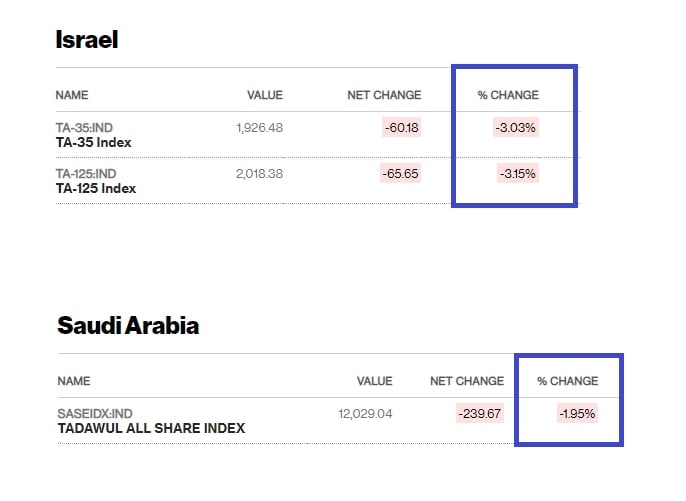Click the -1.95% change badge
The height and width of the screenshot is (501, 686).
pos(576,414)
